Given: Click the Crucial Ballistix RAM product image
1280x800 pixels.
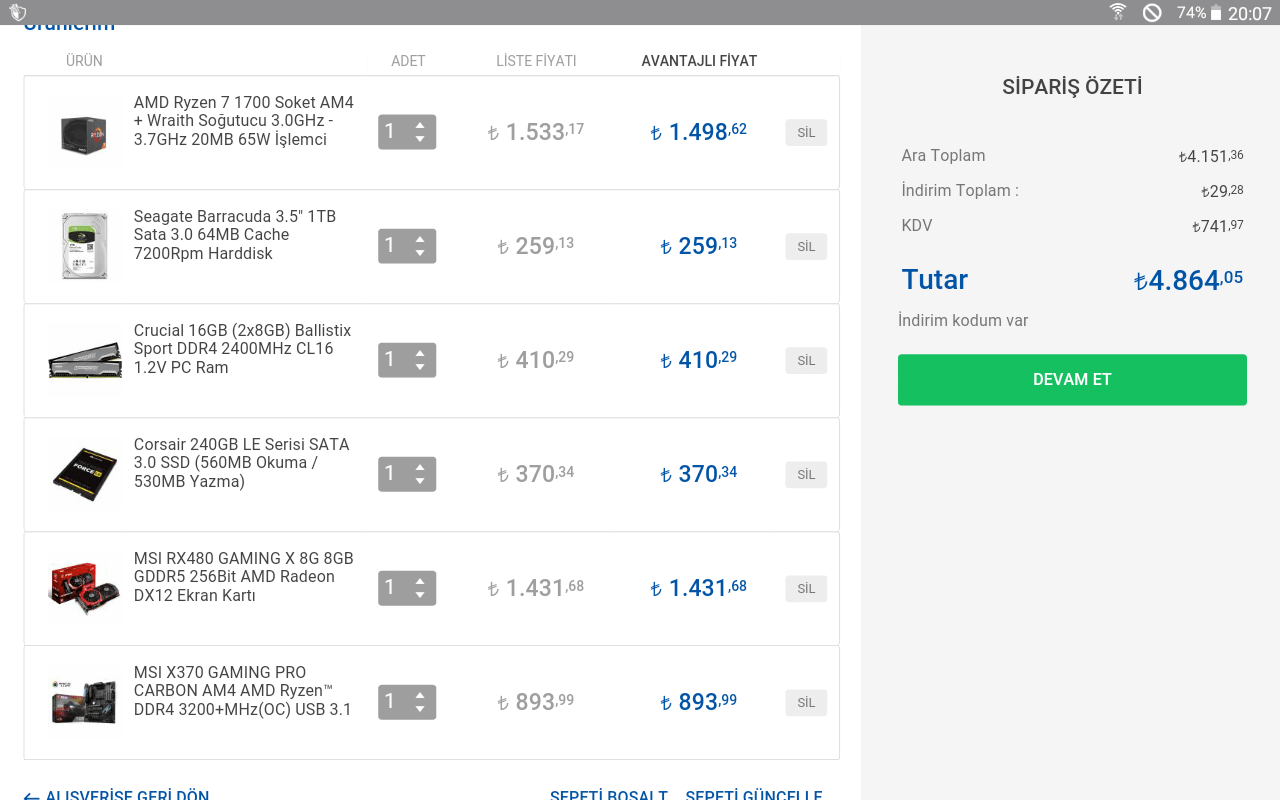Looking at the screenshot, I should (84, 360).
